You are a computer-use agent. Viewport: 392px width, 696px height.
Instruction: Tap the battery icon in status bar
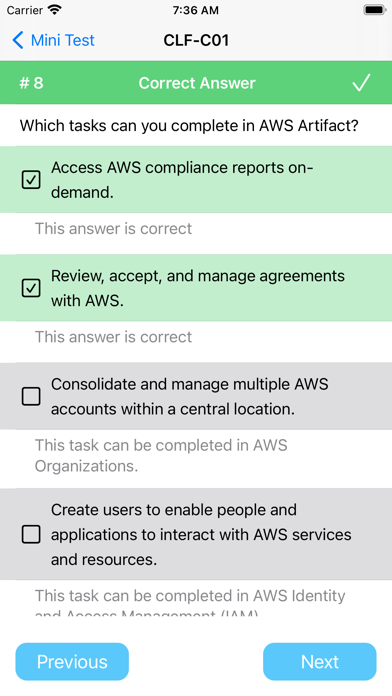374,10
